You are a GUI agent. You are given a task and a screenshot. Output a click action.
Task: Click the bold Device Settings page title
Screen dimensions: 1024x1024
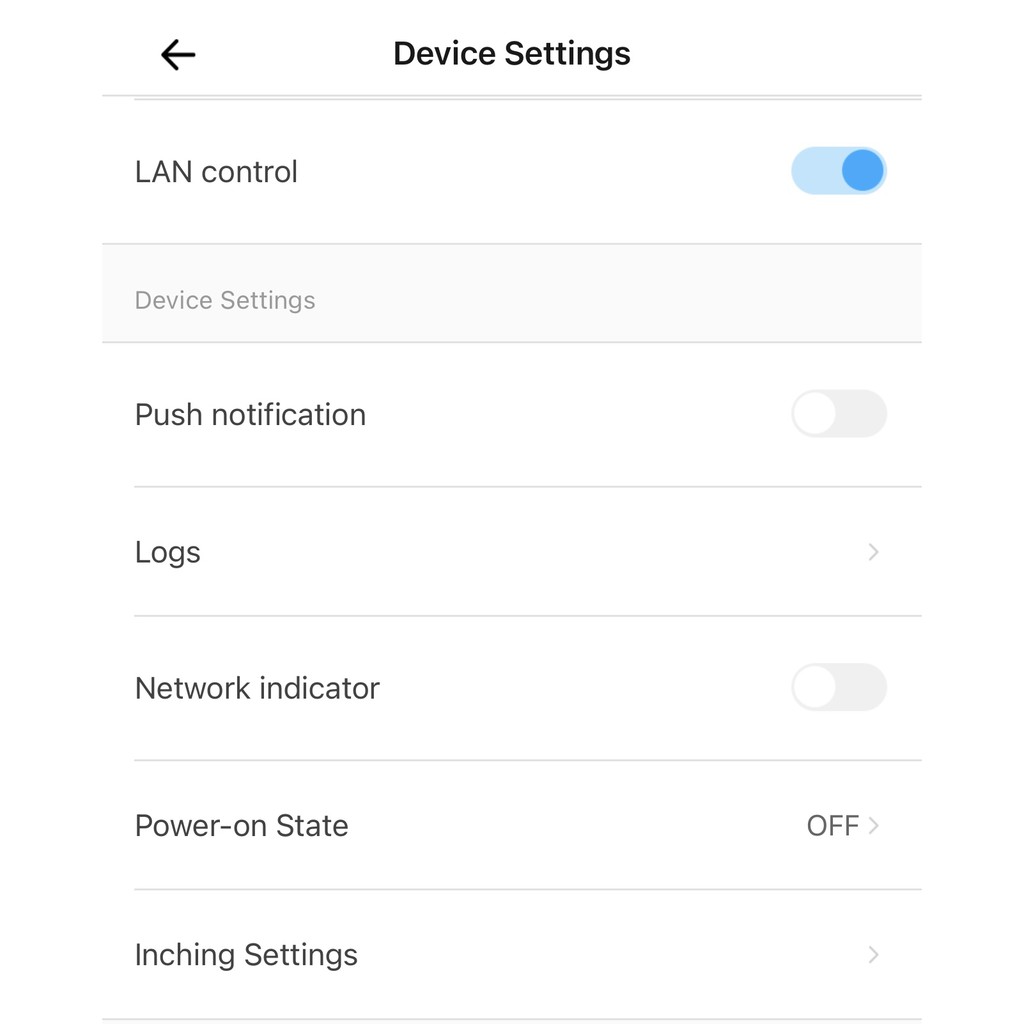pyautogui.click(x=511, y=54)
